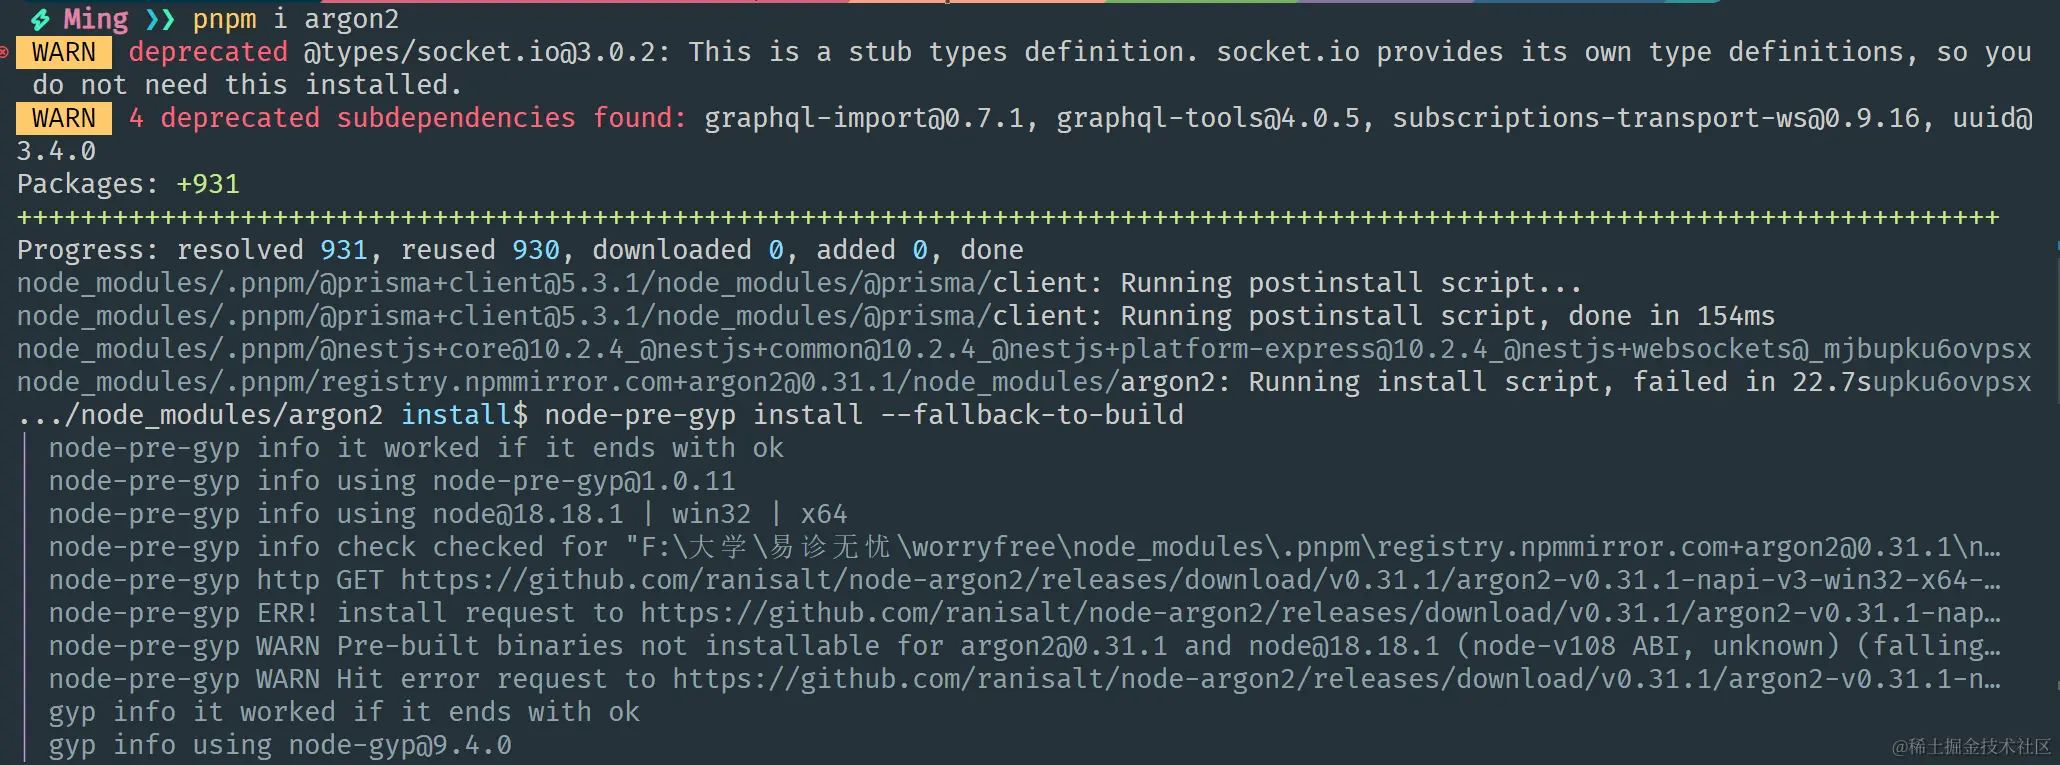Screen dimensions: 2060x765
Task: Click the double chevron prompt arrows
Action: click(x=160, y=19)
